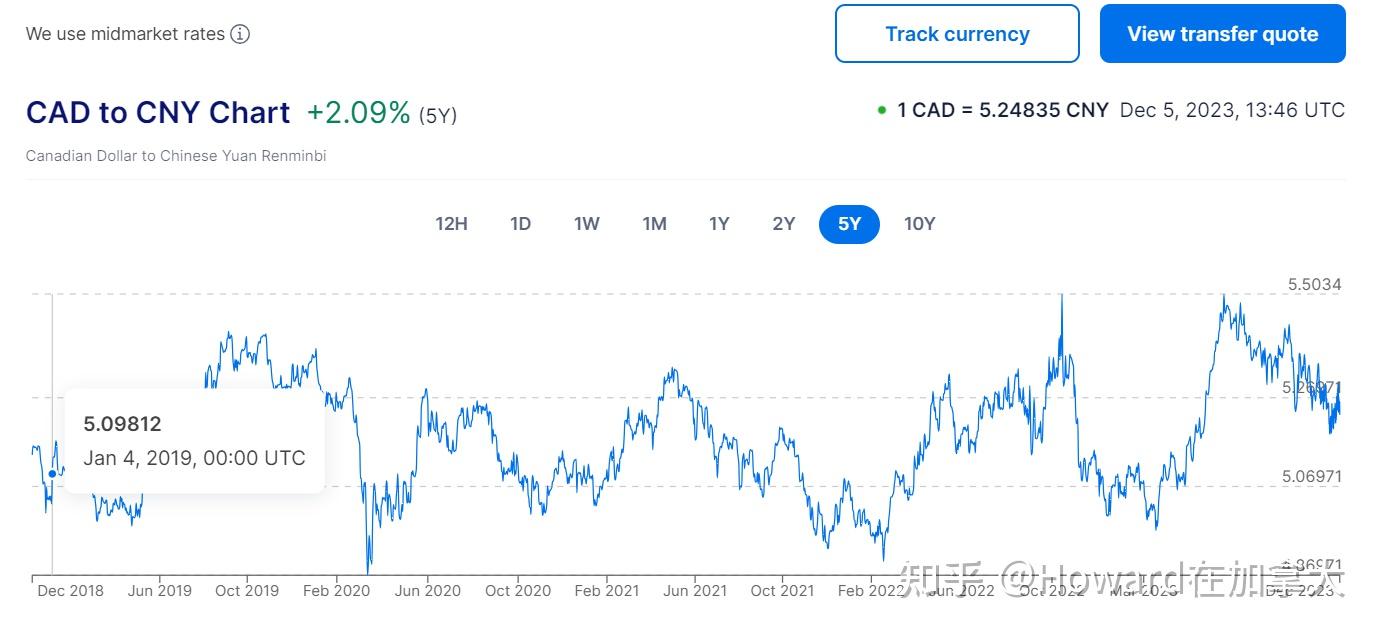Viewport: 1381px width, 636px height.
Task: Click the green live rate status dot
Action: pyautogui.click(x=880, y=110)
